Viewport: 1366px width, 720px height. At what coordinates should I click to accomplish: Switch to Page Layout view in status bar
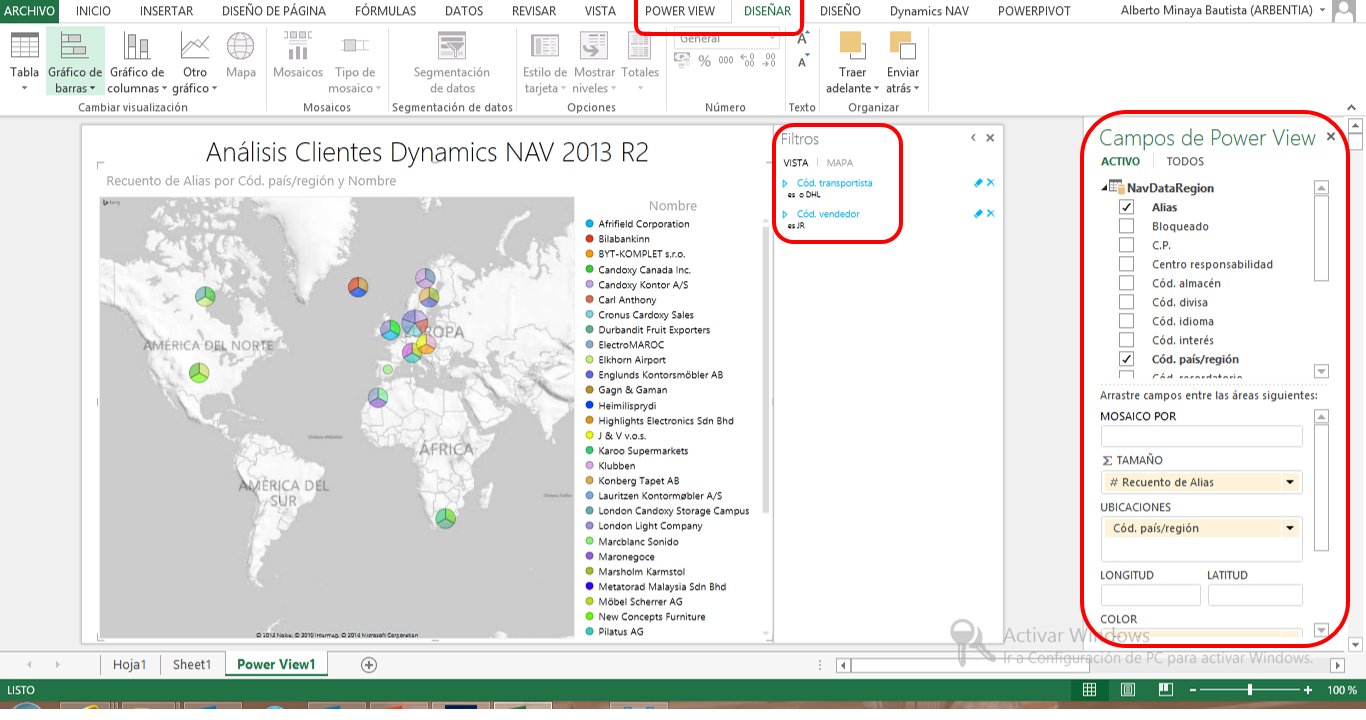1127,690
